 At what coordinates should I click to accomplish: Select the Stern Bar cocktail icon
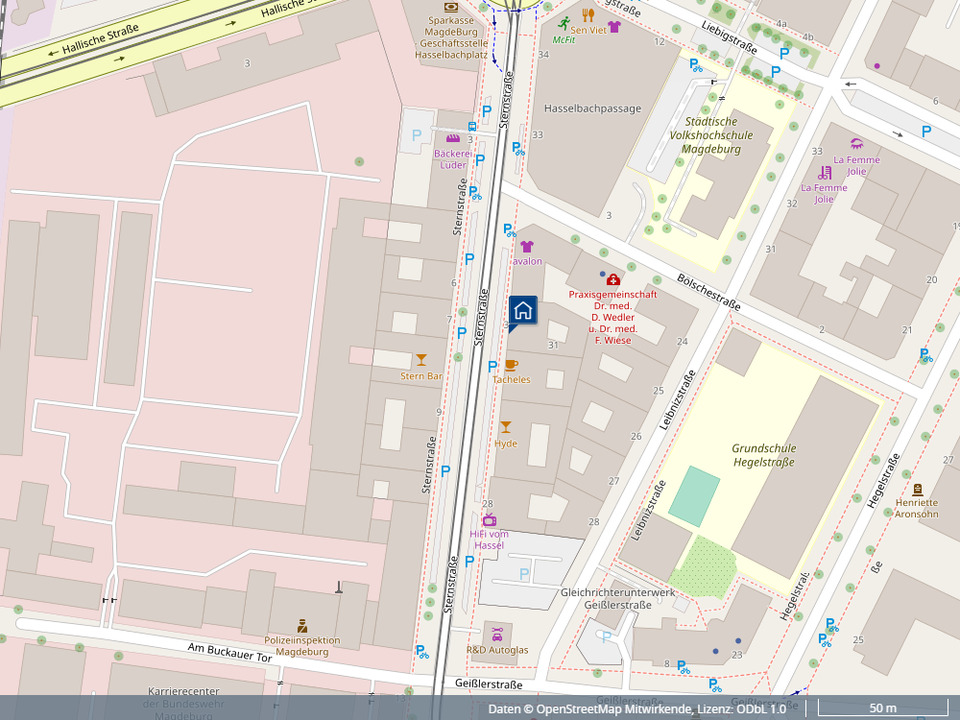point(421,360)
